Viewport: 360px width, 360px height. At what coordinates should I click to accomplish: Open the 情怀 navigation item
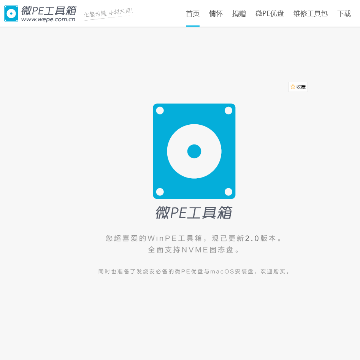click(216, 14)
